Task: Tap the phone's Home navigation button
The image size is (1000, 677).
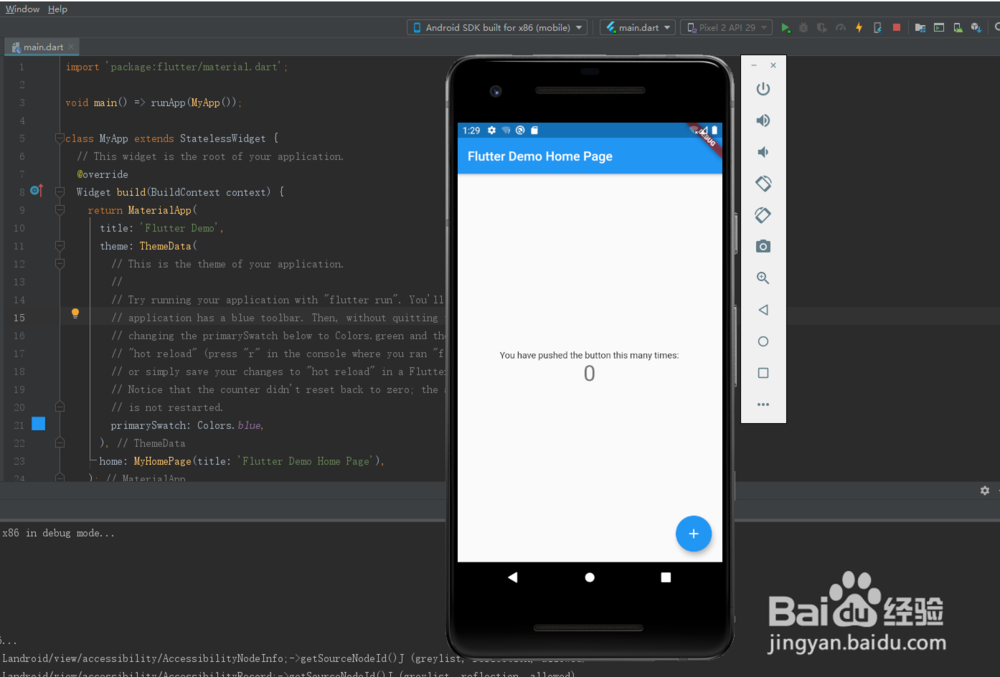Action: click(x=589, y=578)
